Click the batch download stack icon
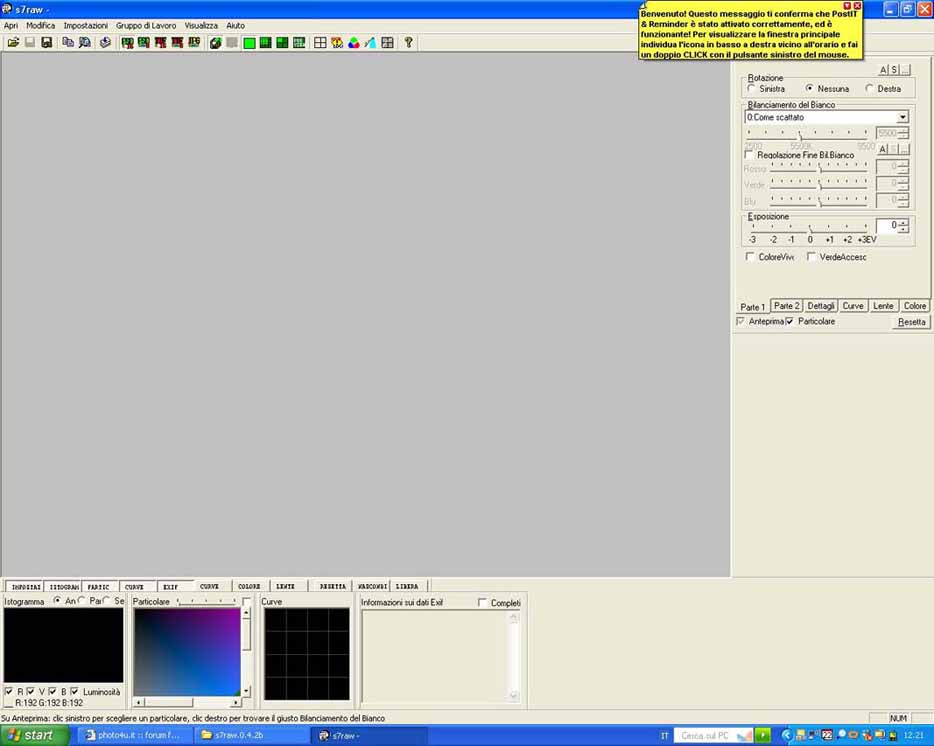The width and height of the screenshot is (934, 746). pos(105,42)
